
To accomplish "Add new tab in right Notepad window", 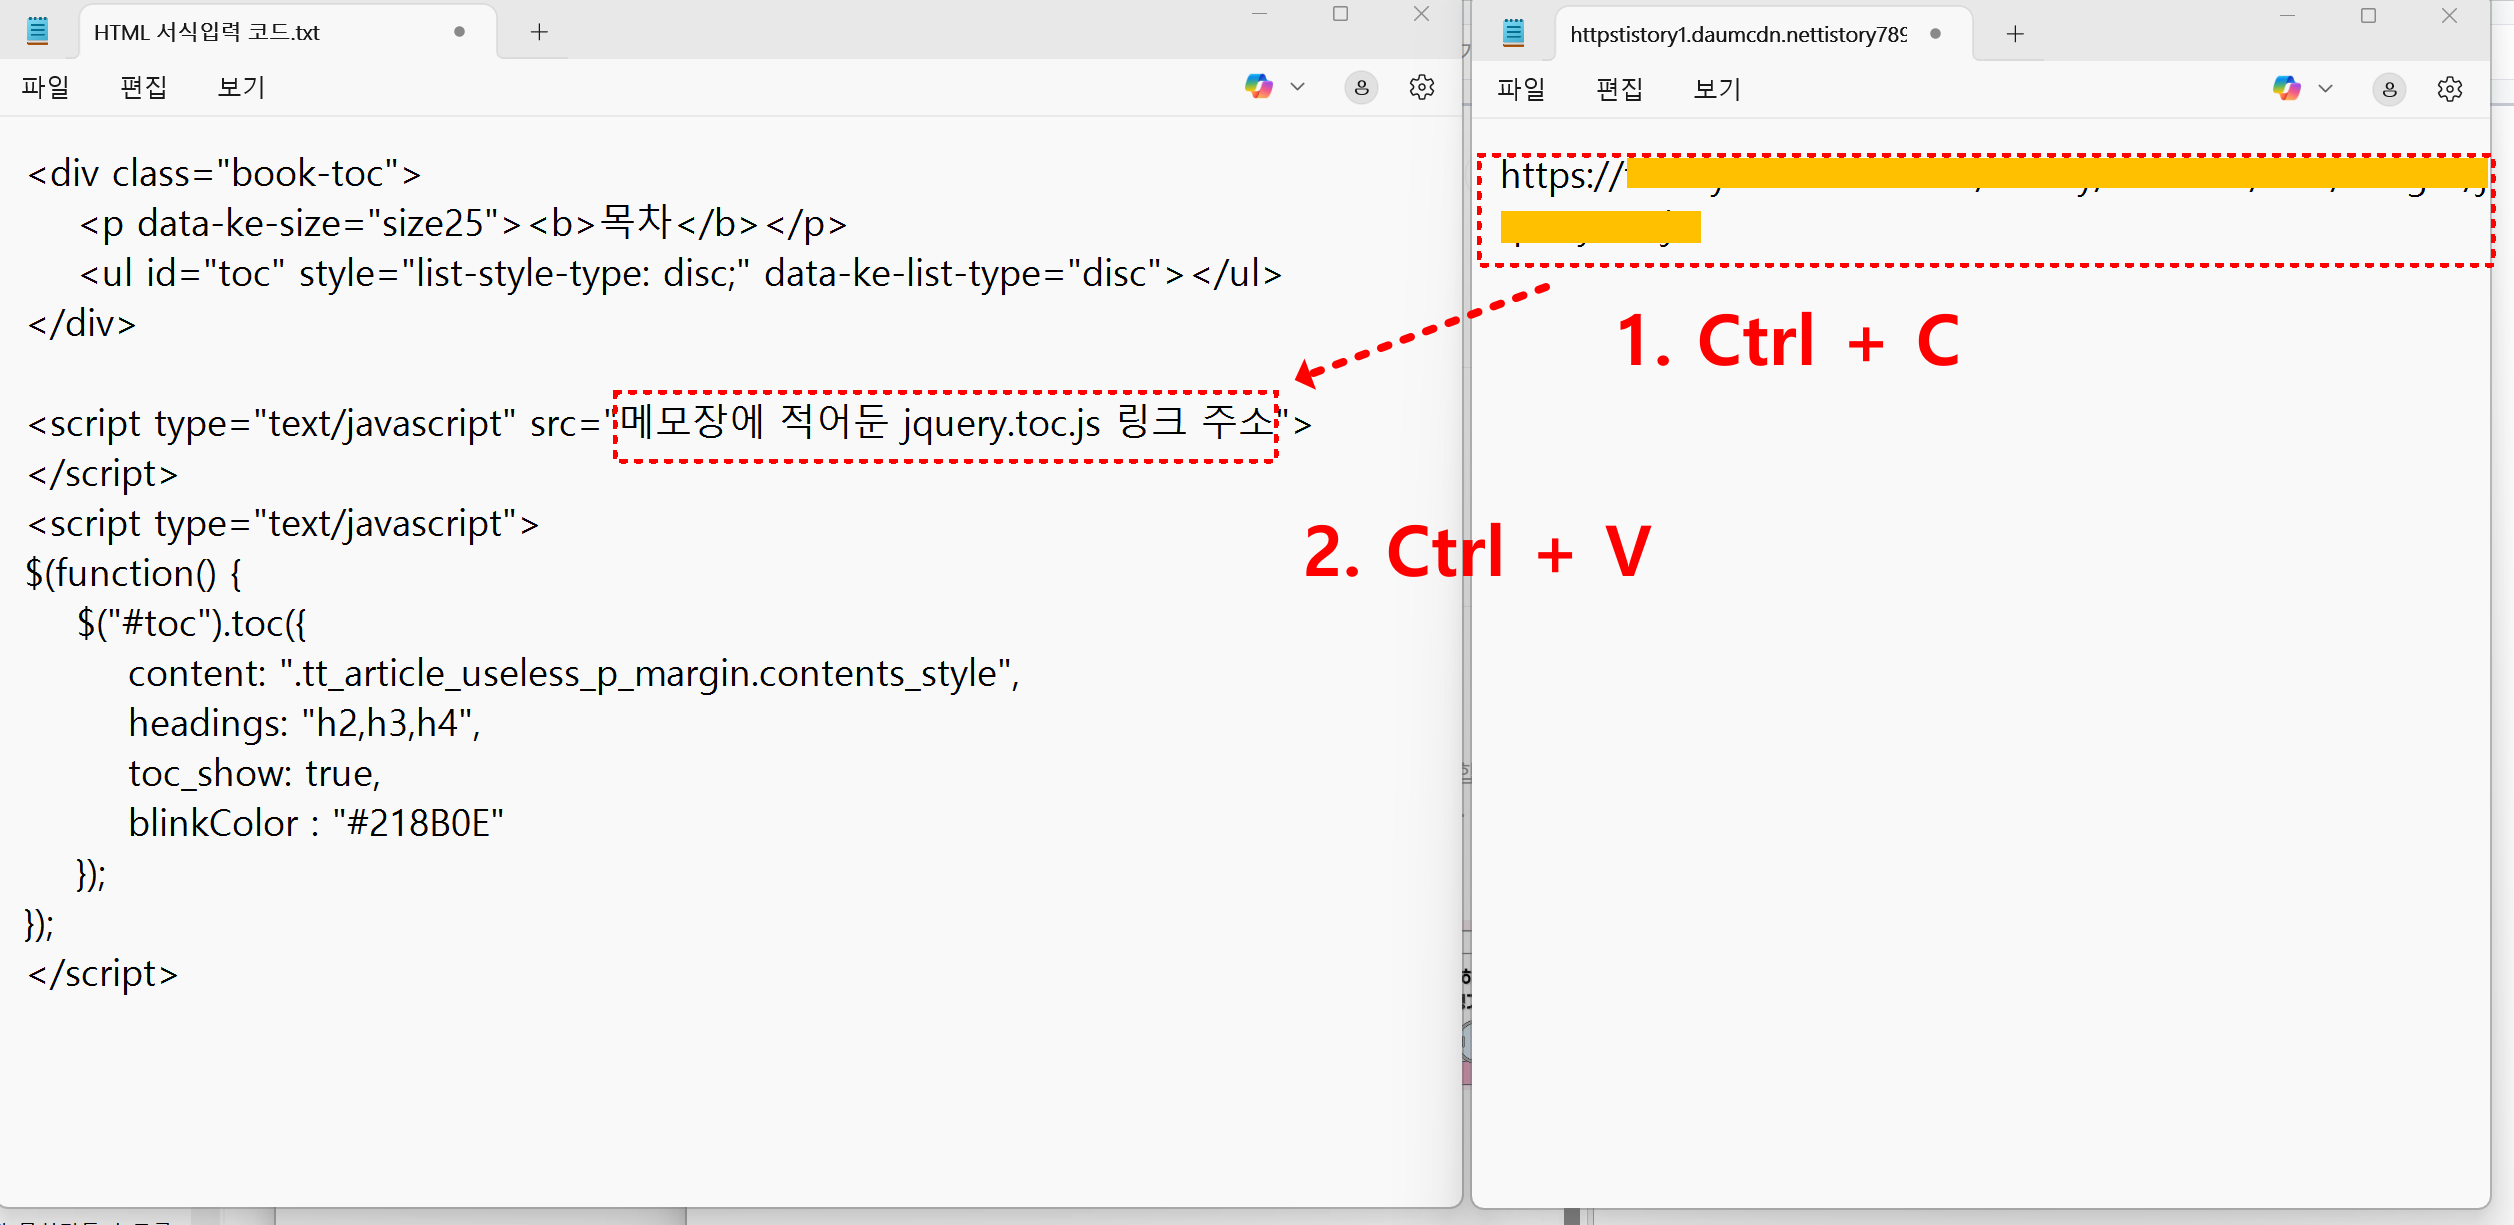I will tap(2015, 34).
